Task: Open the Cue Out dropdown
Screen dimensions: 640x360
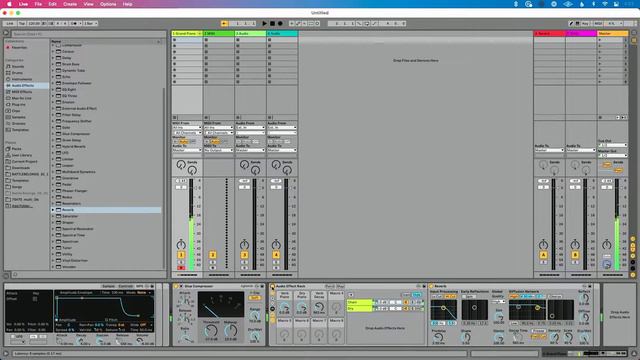Action: [613, 145]
